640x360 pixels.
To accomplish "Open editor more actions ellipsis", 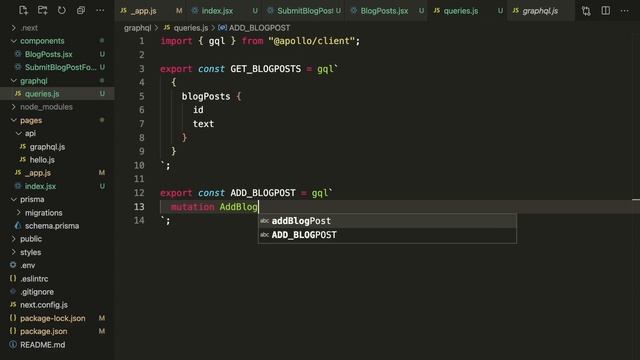I will [x=624, y=11].
